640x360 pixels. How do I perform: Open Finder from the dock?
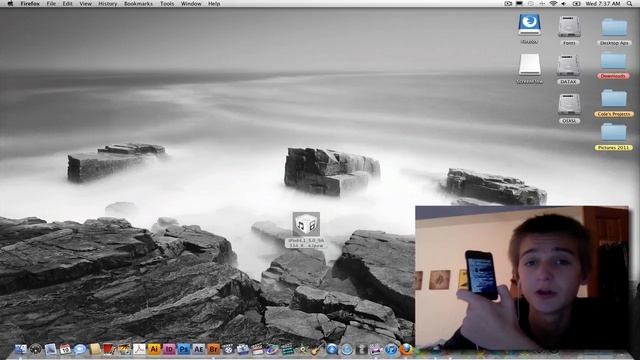point(21,349)
